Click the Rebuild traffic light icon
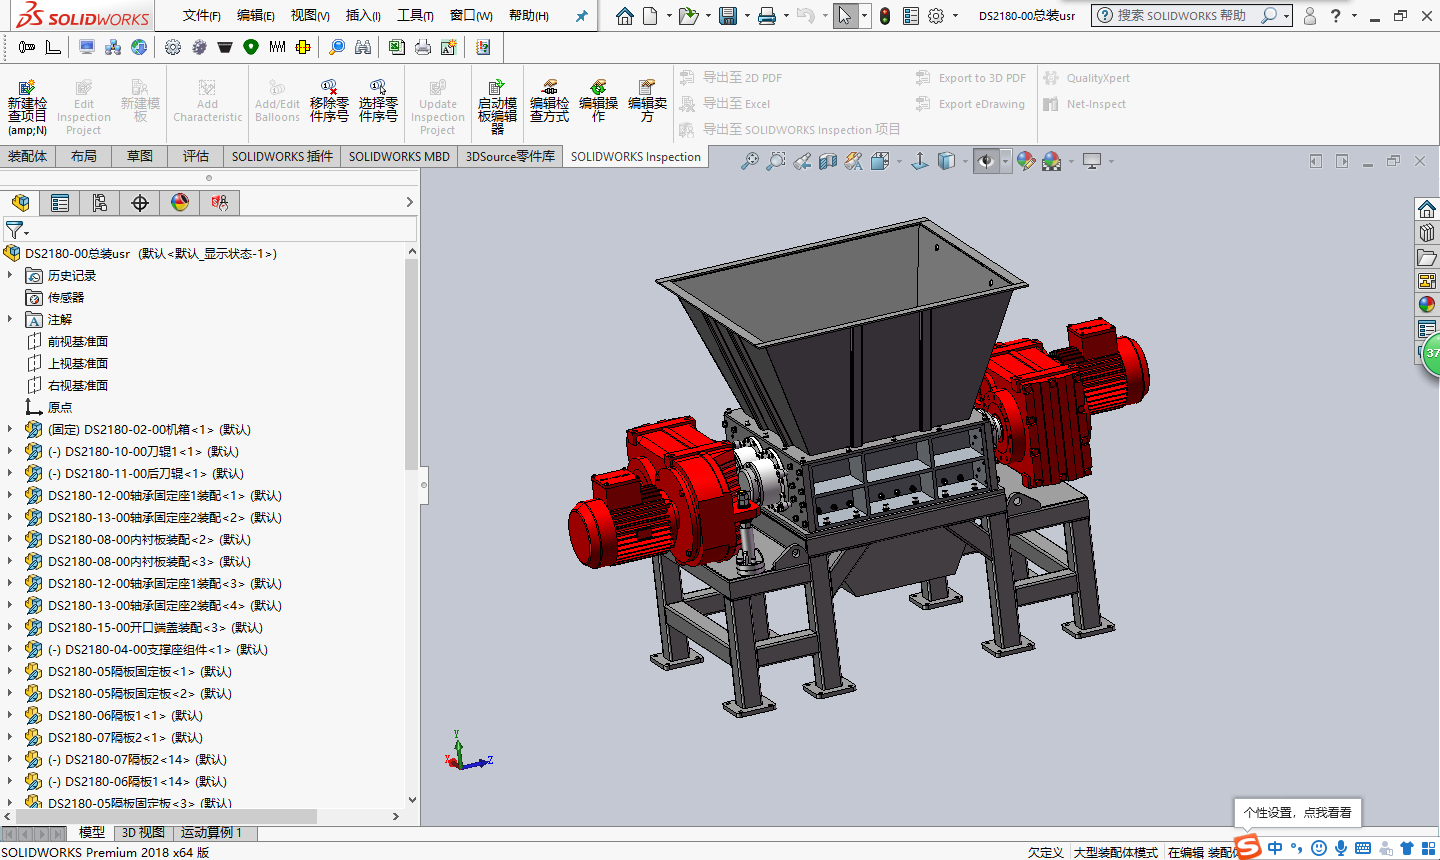The height and width of the screenshot is (860, 1440). pyautogui.click(x=885, y=16)
